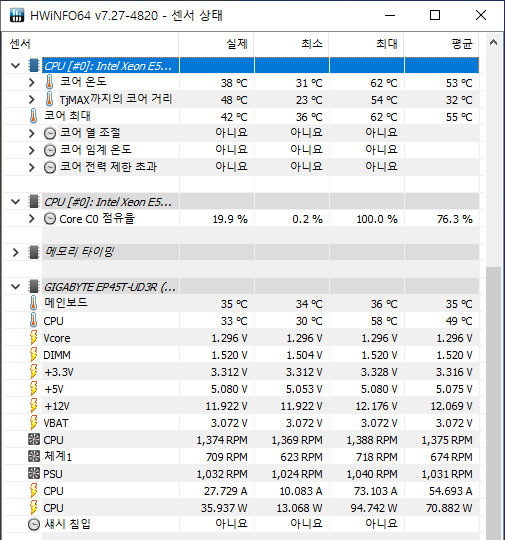Click lightning icon beside DIMM

coord(33,354)
